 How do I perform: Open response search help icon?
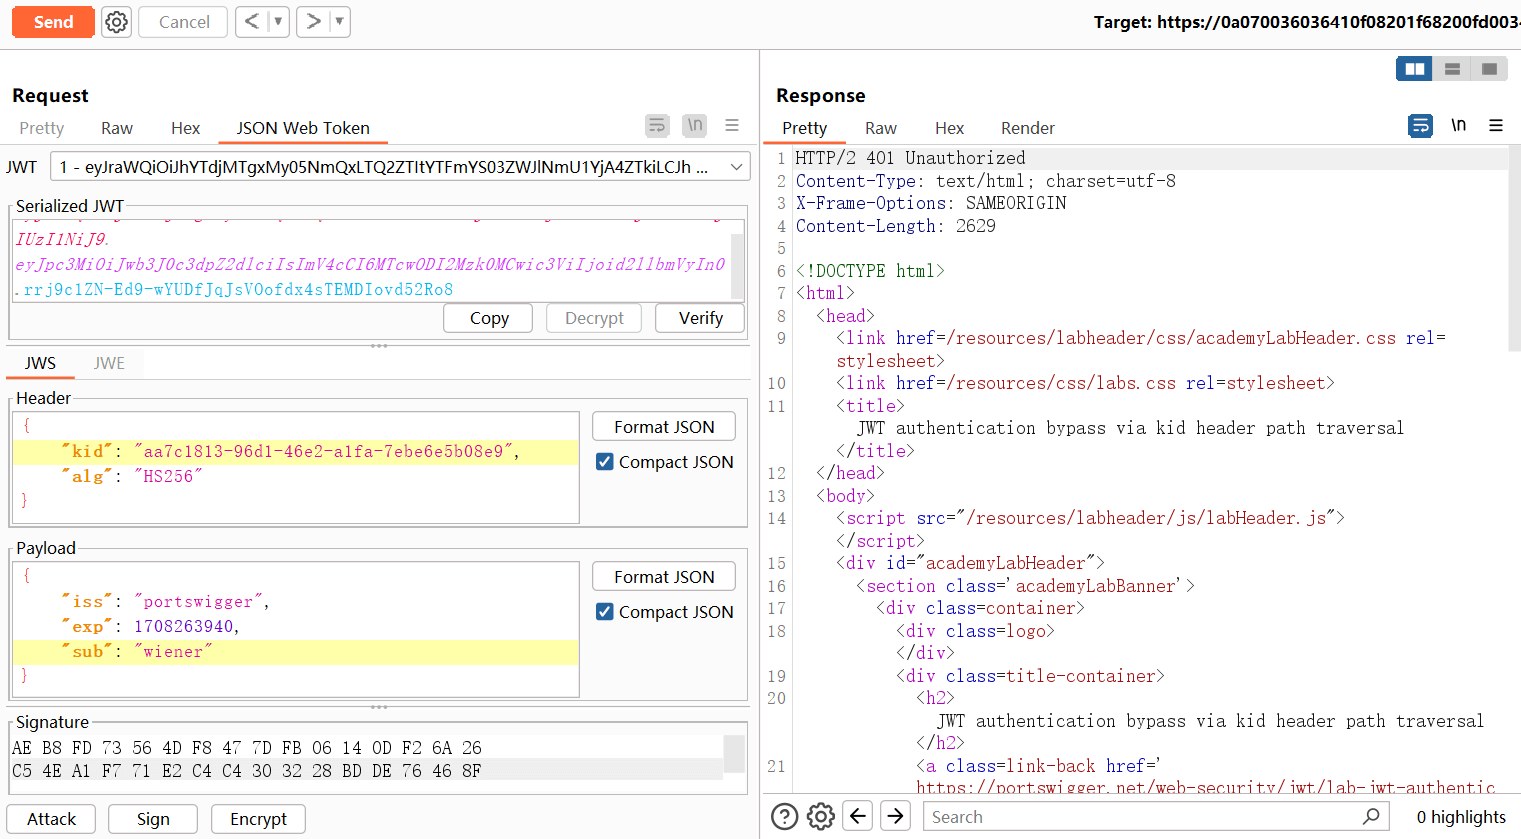(785, 817)
